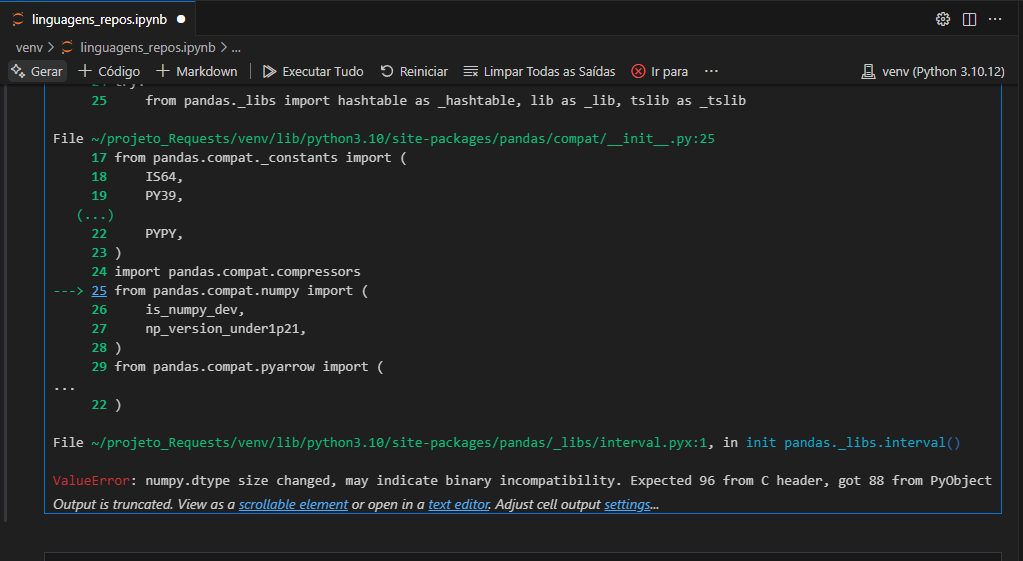This screenshot has width=1023, height=561.
Task: Open the notebook toolbar overflow menu
Action: click(x=711, y=71)
